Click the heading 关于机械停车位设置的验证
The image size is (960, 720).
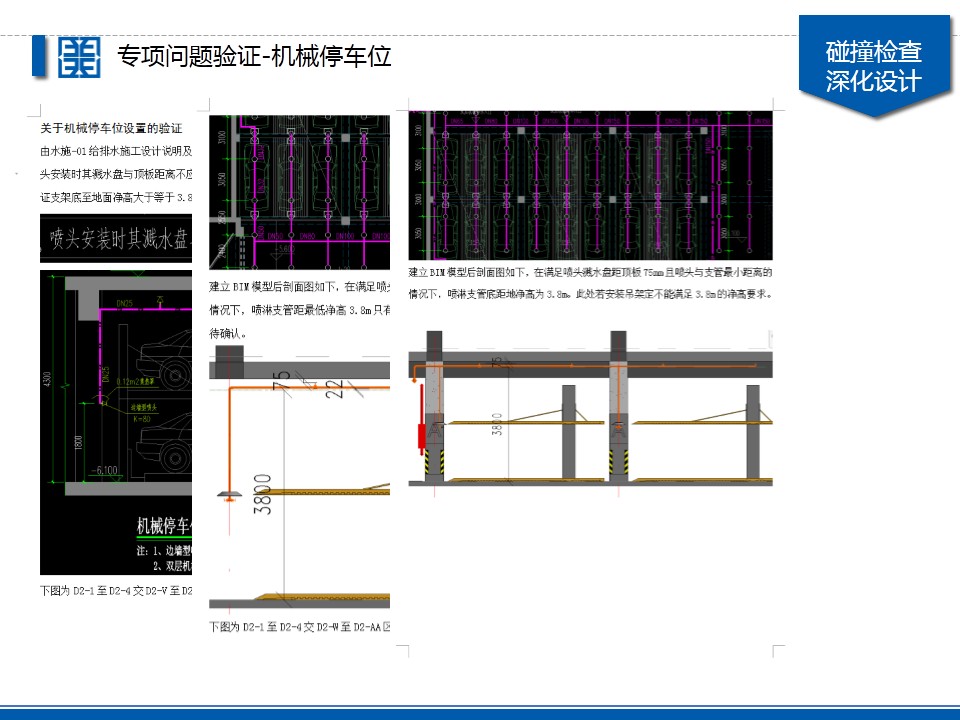point(111,128)
